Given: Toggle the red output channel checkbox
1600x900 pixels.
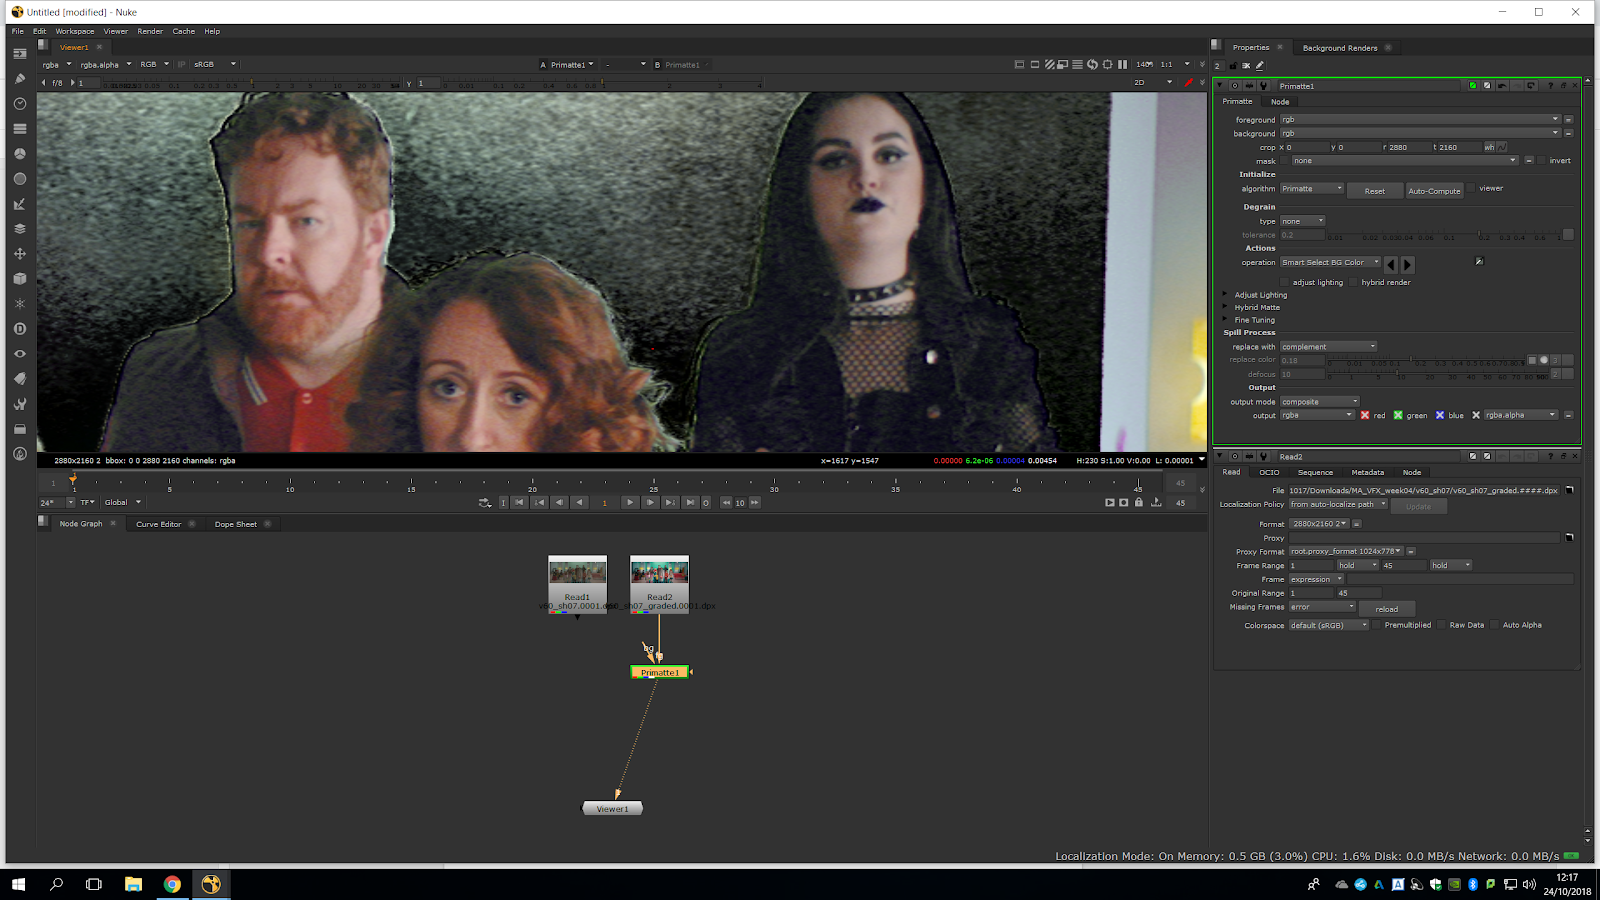Looking at the screenshot, I should [x=1365, y=415].
